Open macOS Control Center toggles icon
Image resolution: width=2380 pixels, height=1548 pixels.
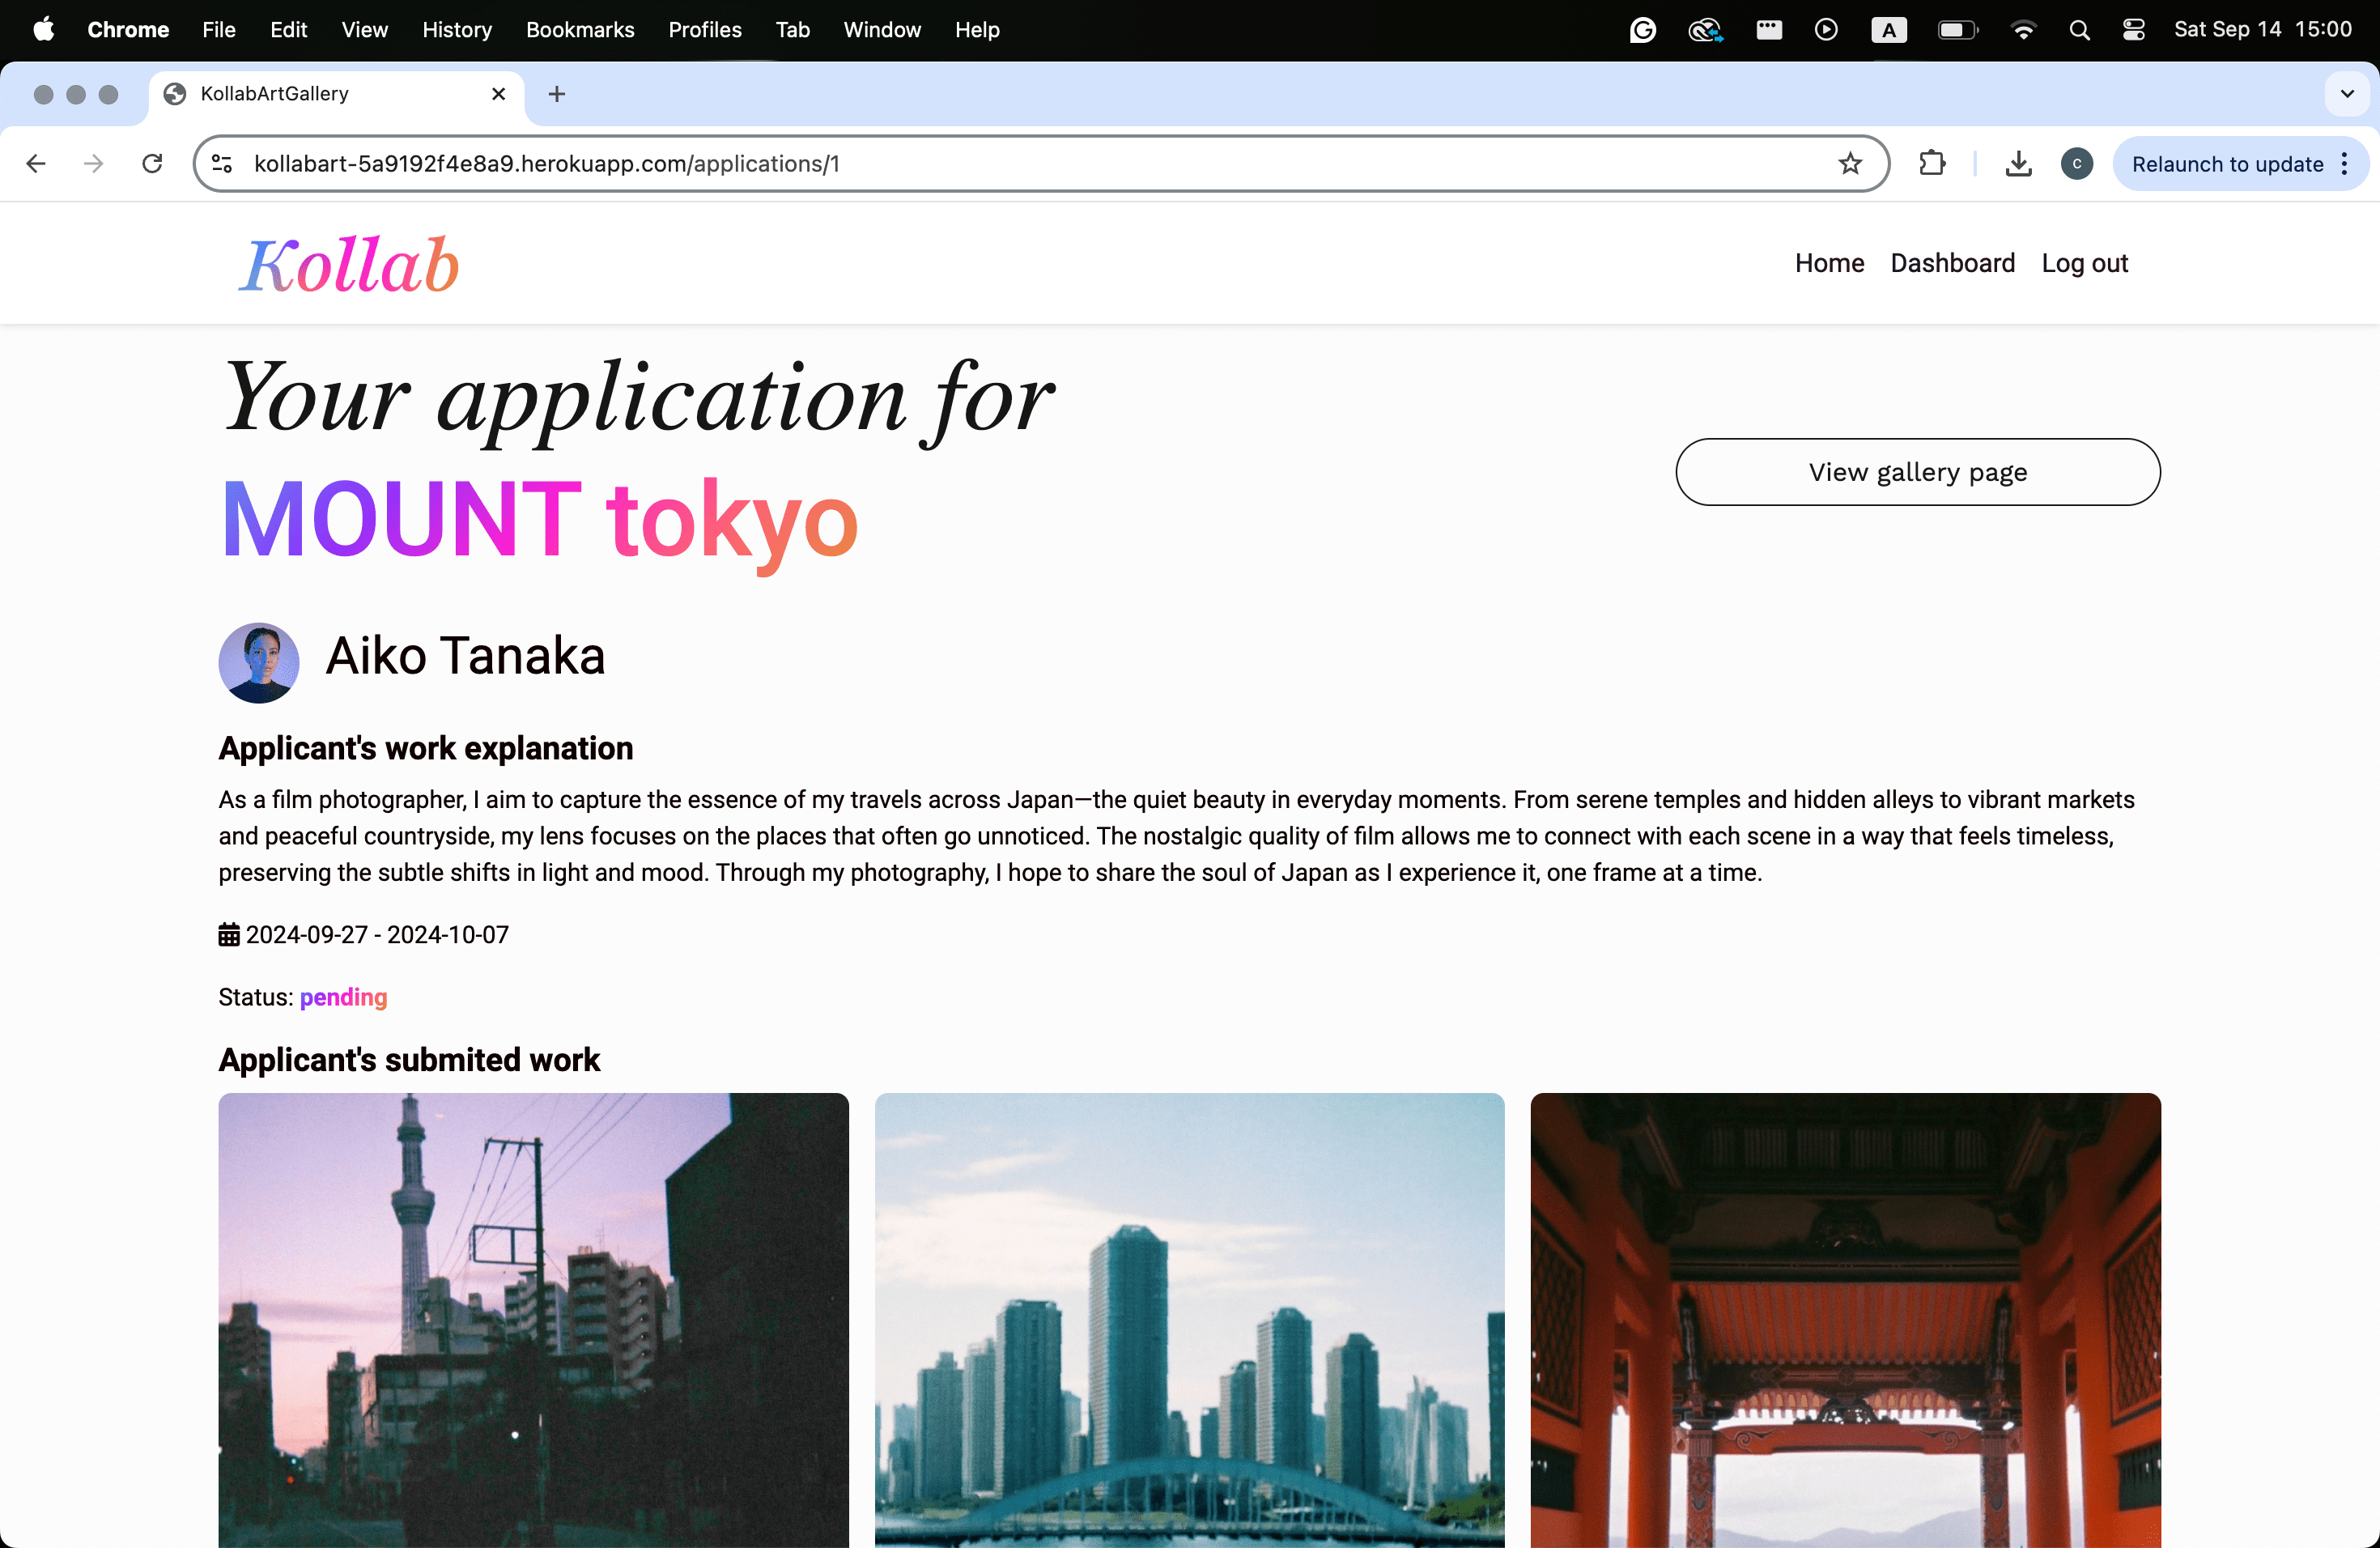2133,30
